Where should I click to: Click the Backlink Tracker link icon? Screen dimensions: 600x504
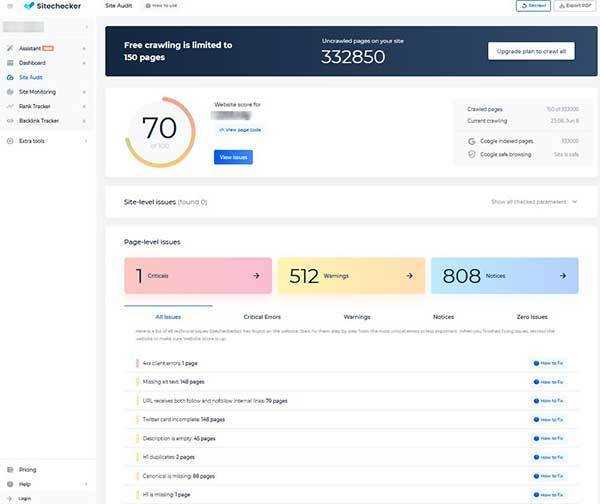click(9, 120)
